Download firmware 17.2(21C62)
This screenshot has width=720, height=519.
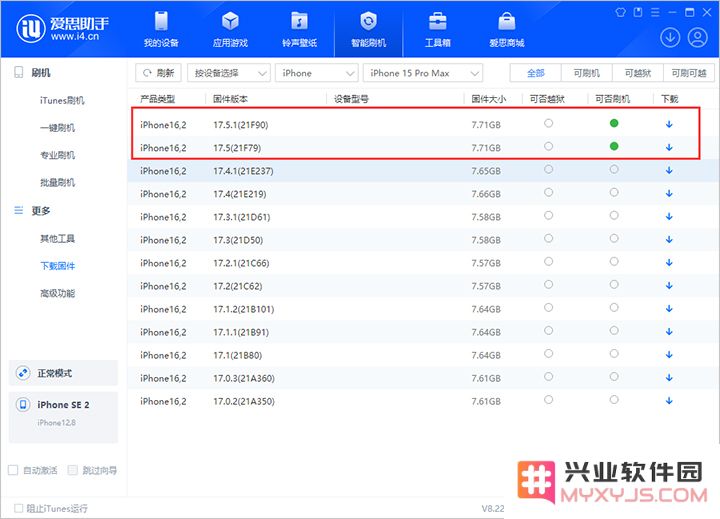[x=669, y=286]
